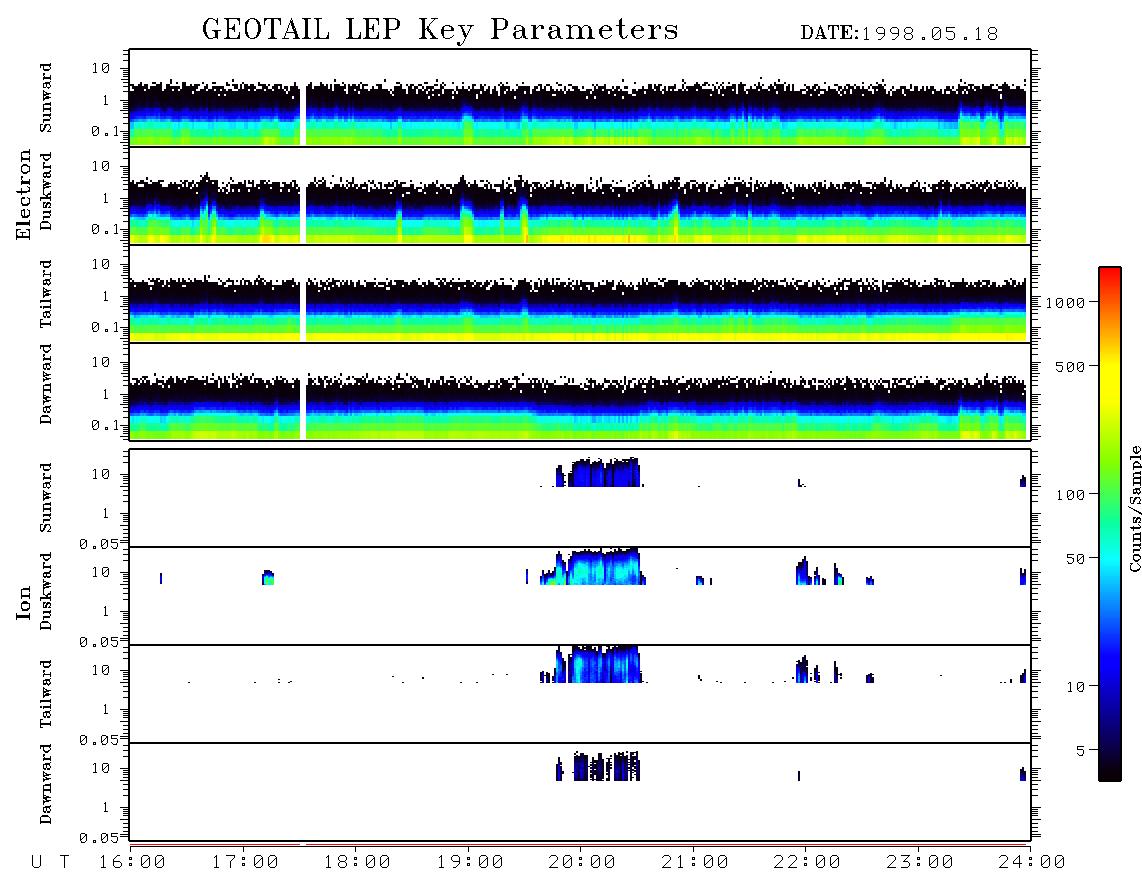Select the Electron "Sunward" axis label
1142x880 pixels.
pyautogui.click(x=46, y=98)
